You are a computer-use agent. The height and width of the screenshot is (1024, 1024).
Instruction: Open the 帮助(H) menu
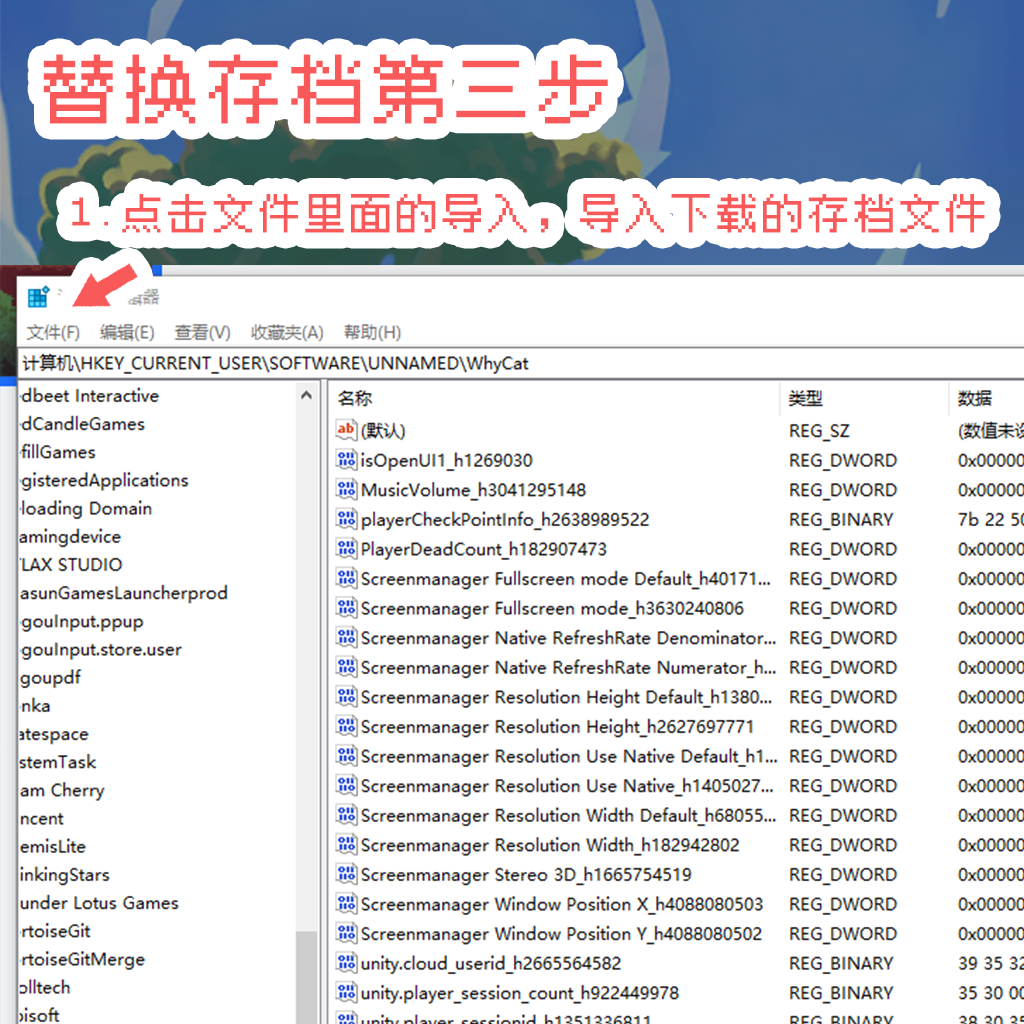(372, 332)
